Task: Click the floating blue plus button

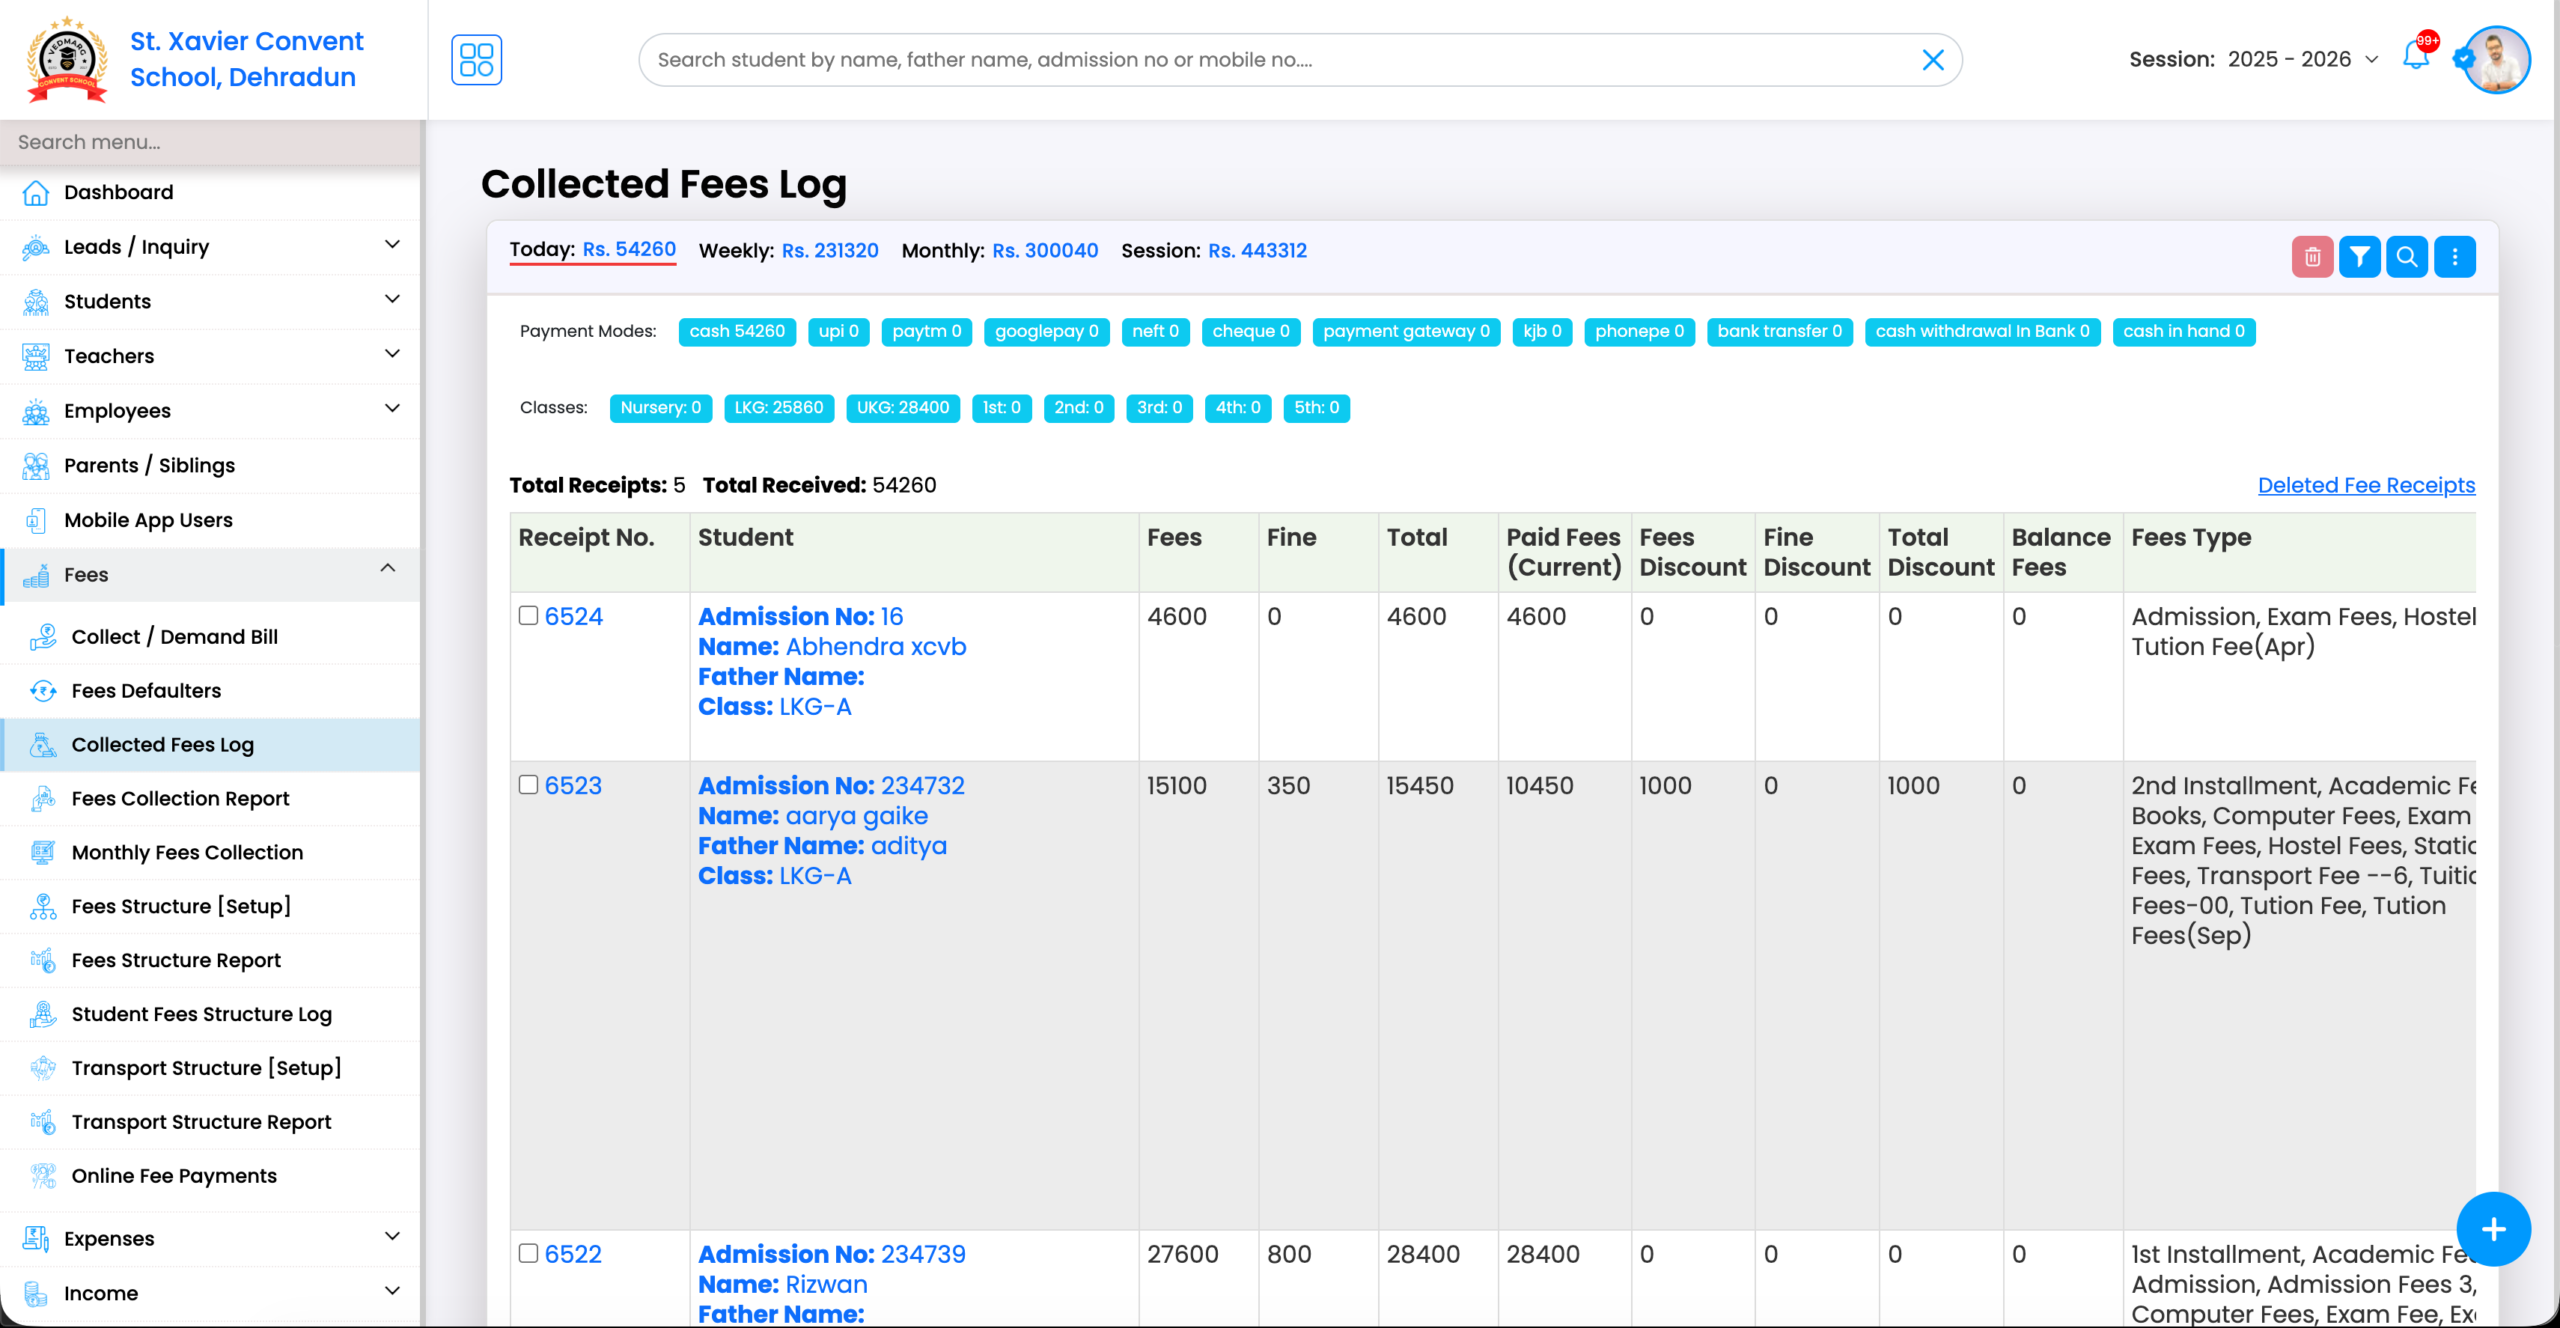Action: 2493,1229
